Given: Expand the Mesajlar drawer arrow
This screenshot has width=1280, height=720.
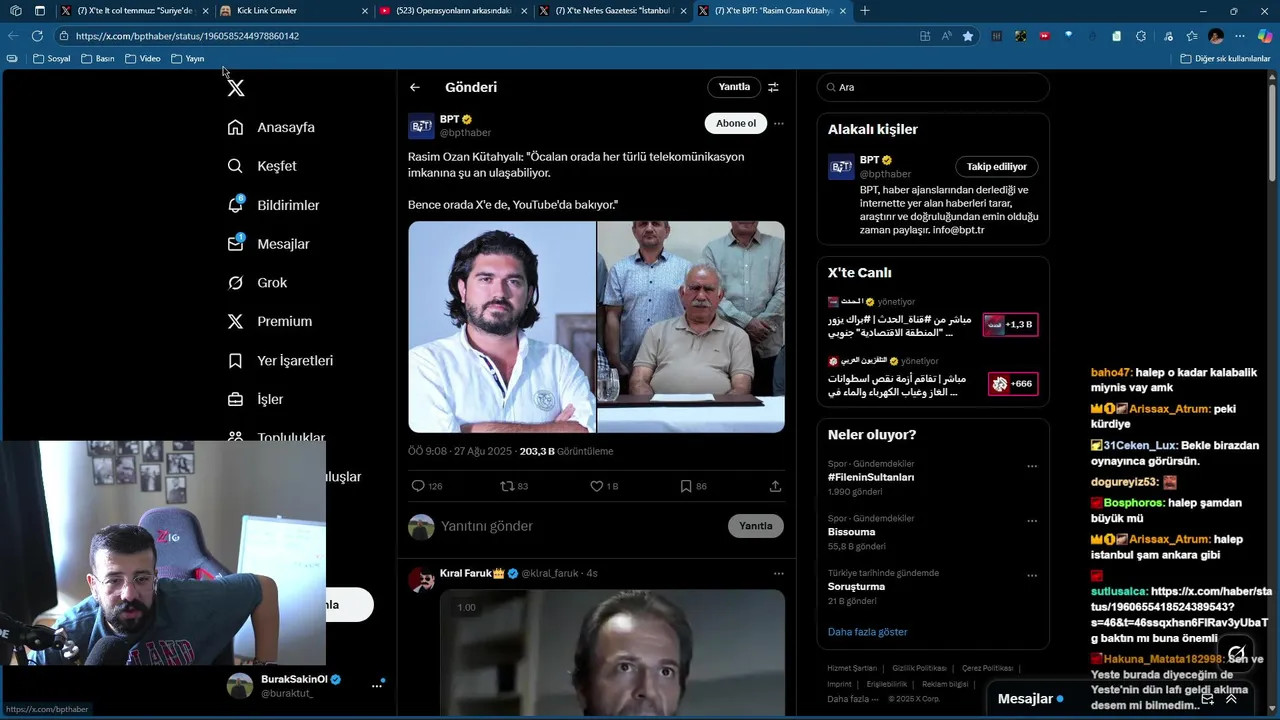Looking at the screenshot, I should click(1231, 699).
